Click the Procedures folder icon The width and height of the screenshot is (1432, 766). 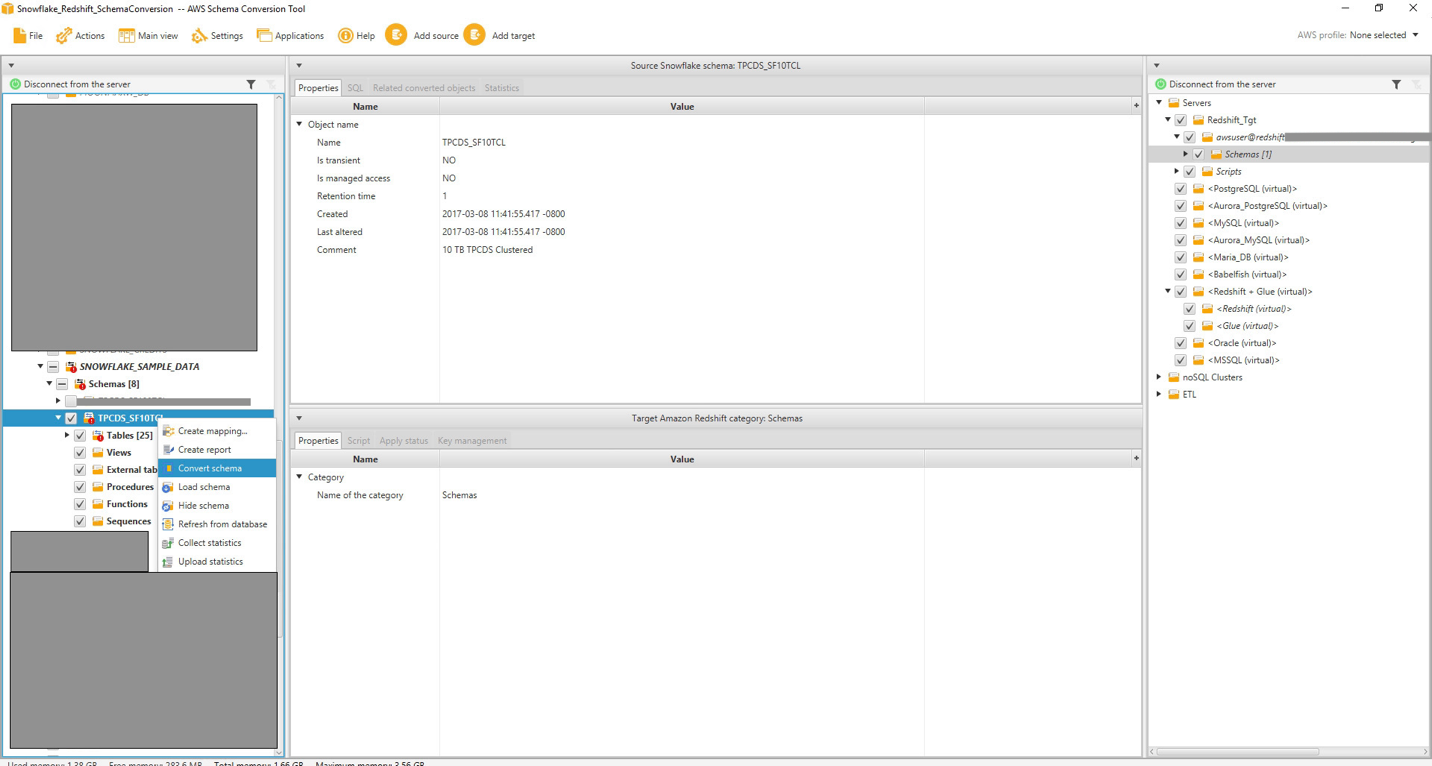click(98, 487)
